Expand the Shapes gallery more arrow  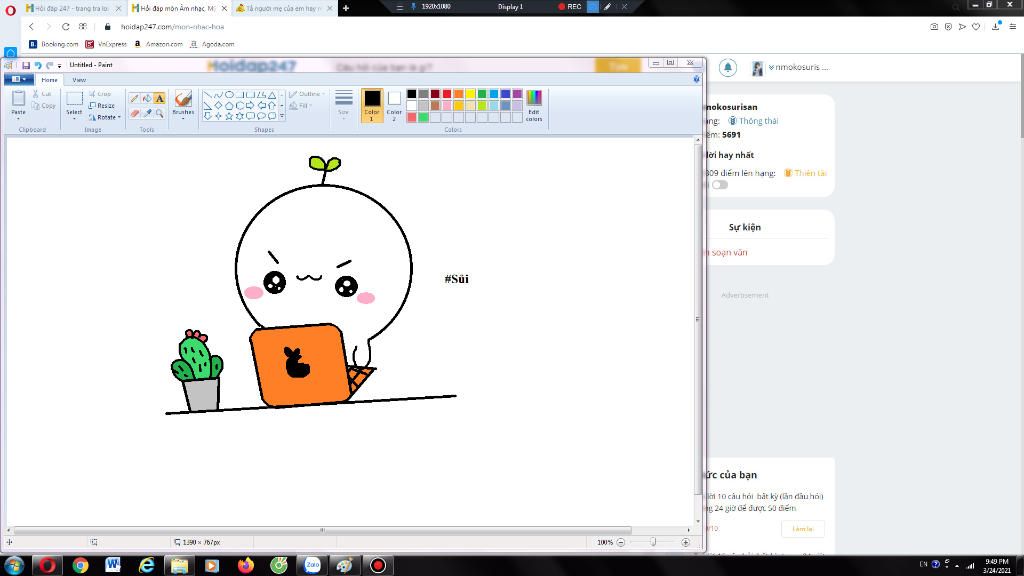click(x=282, y=116)
